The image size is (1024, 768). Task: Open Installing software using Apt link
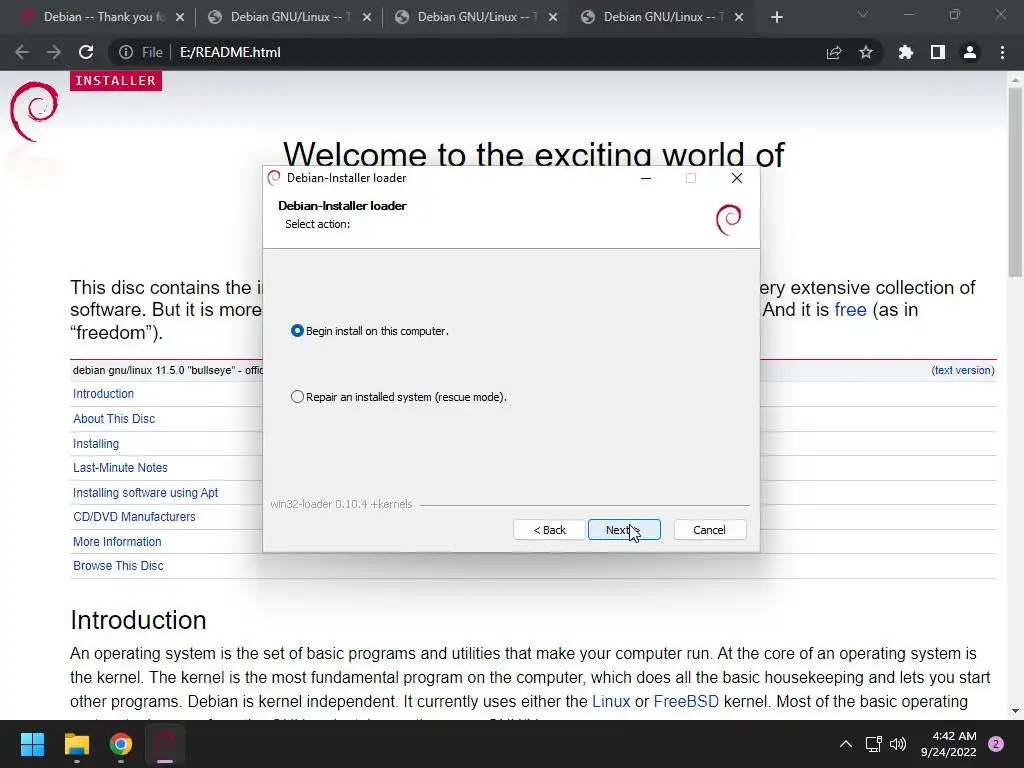pos(145,492)
